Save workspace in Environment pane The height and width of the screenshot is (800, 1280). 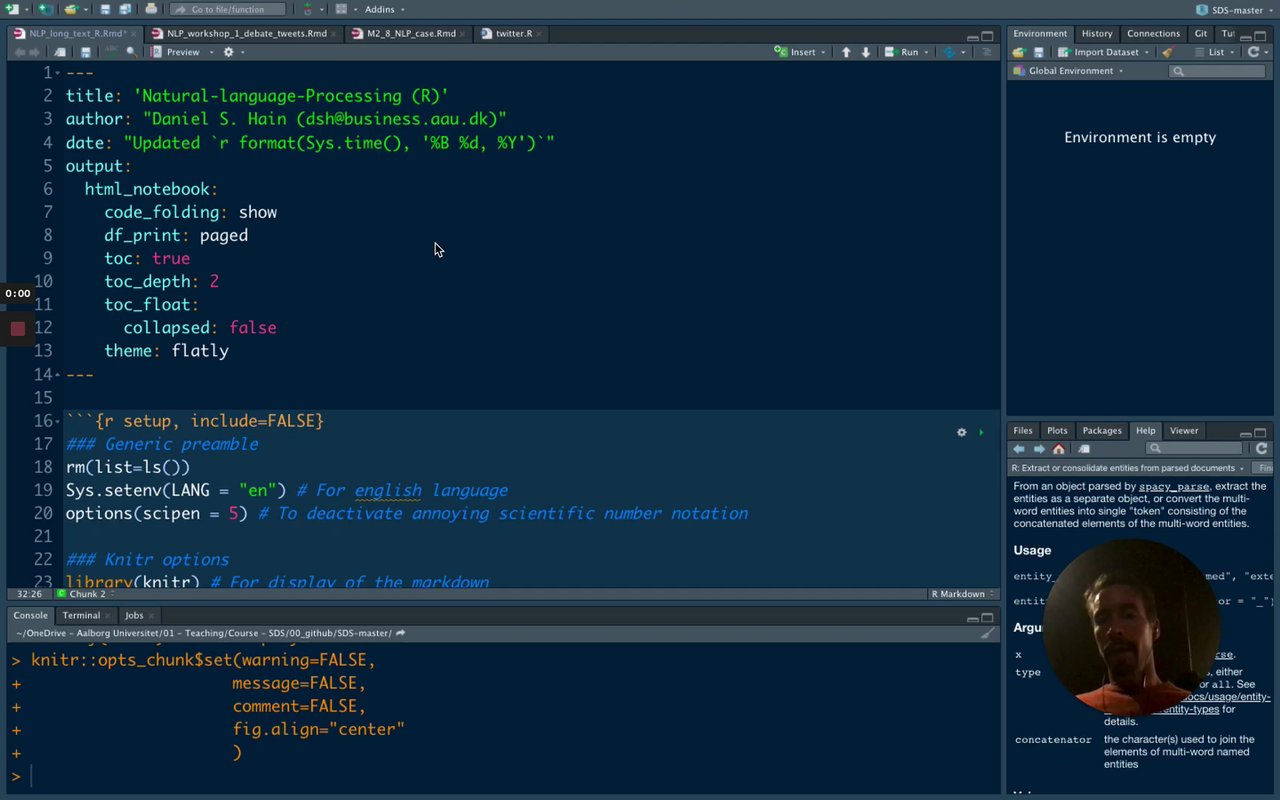pyautogui.click(x=1039, y=52)
